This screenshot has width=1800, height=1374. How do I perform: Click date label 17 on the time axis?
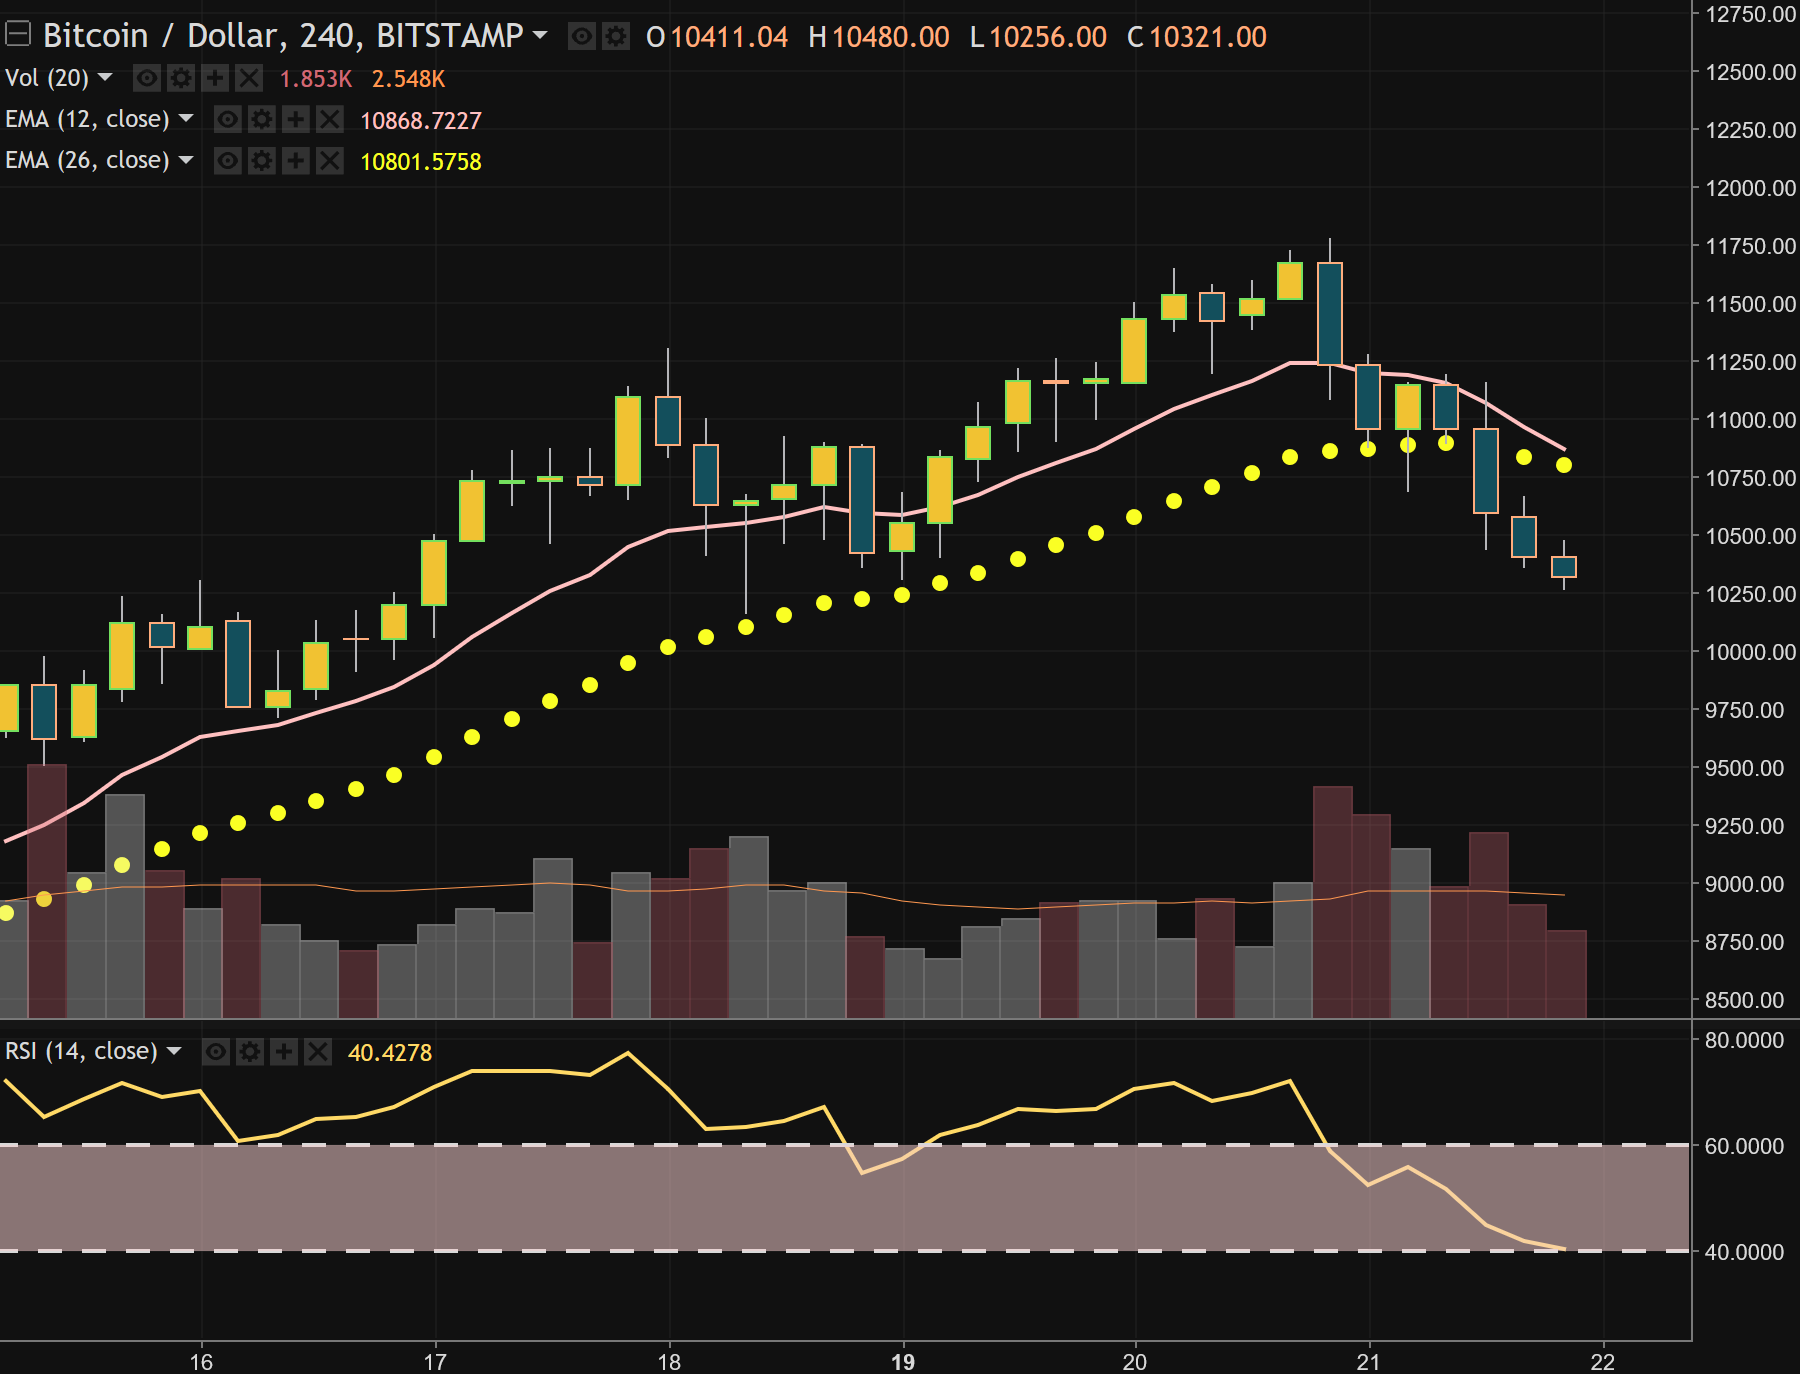435,1362
